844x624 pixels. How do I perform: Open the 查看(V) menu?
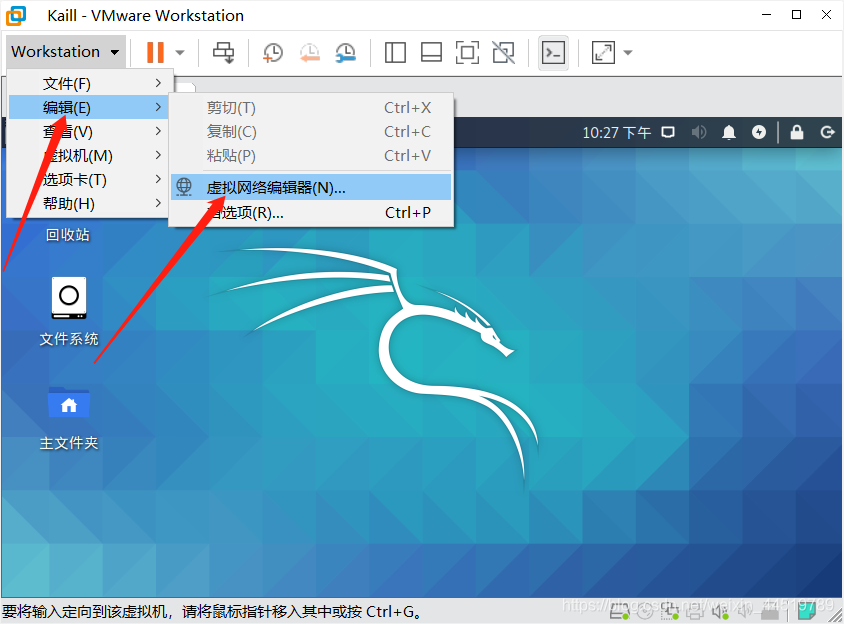89,131
